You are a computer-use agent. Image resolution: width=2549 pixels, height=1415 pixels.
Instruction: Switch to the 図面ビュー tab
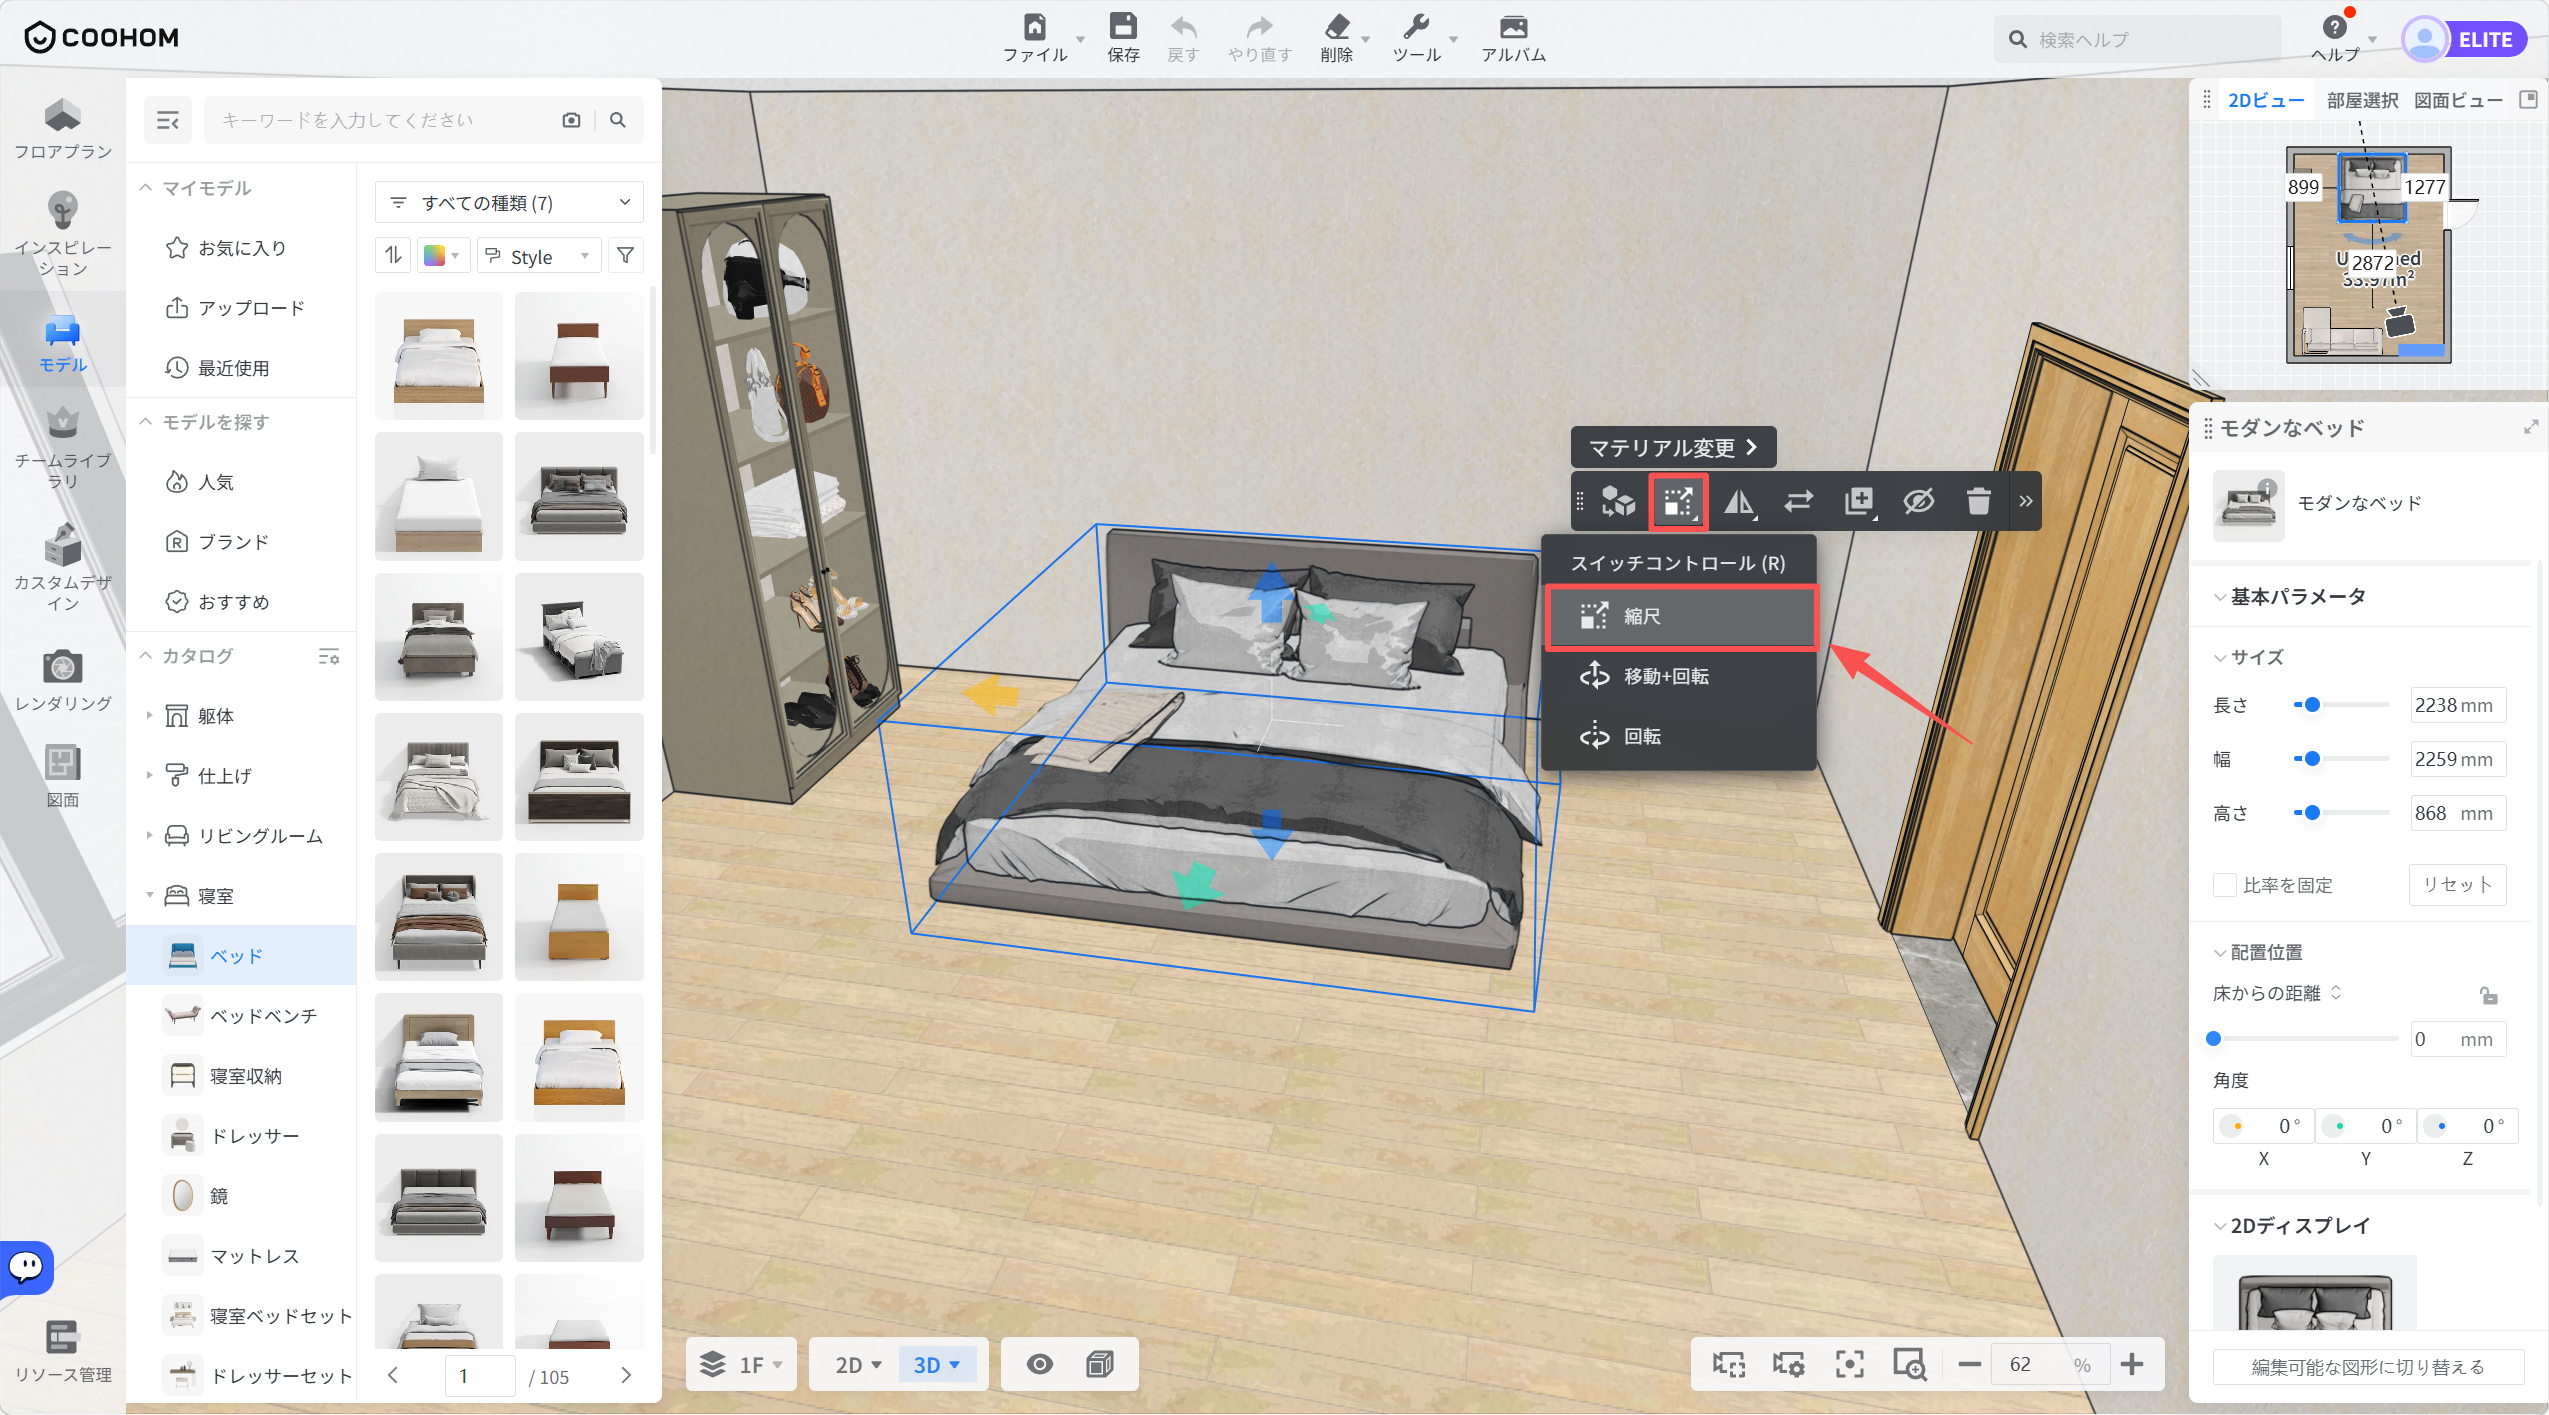tap(2458, 101)
